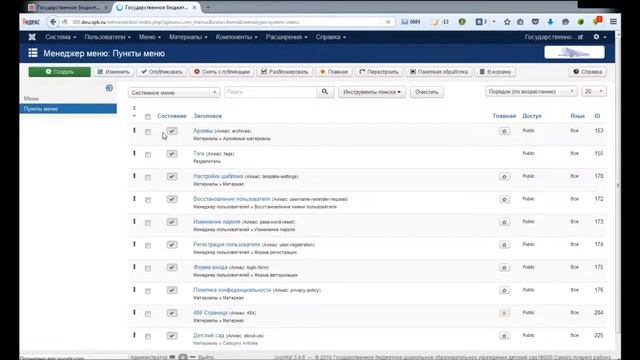The height and width of the screenshot is (360, 640).
Task: Check the Восстановление пользователя row checkbox
Action: click(148, 200)
